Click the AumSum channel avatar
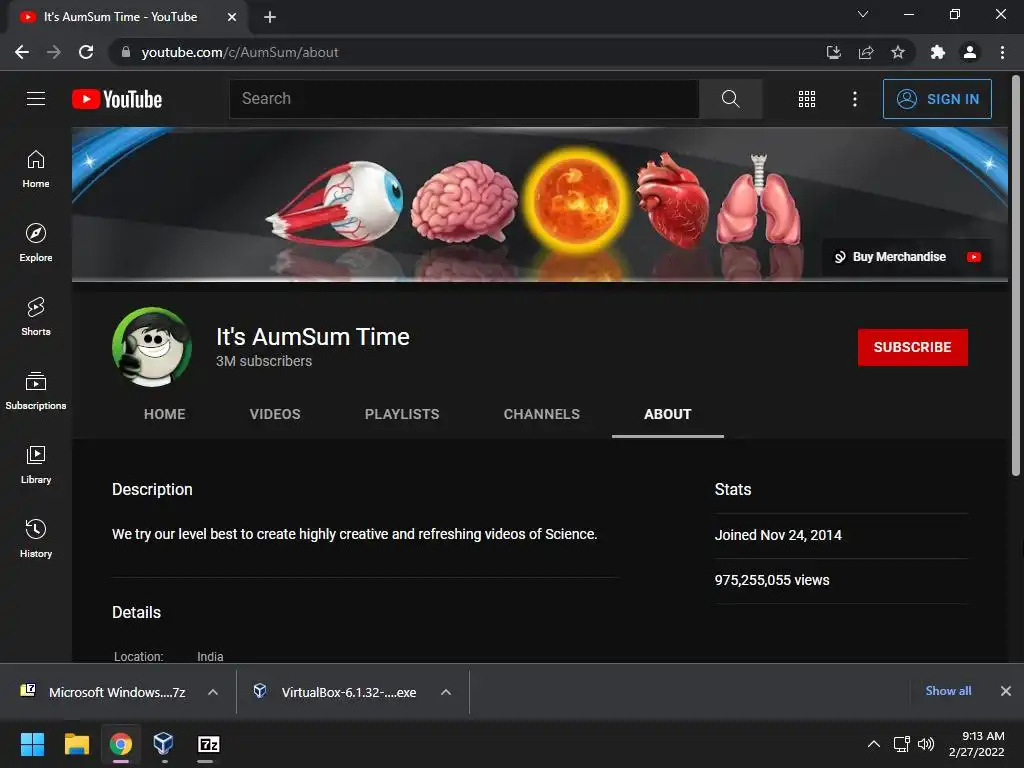Viewport: 1024px width, 768px height. point(152,347)
